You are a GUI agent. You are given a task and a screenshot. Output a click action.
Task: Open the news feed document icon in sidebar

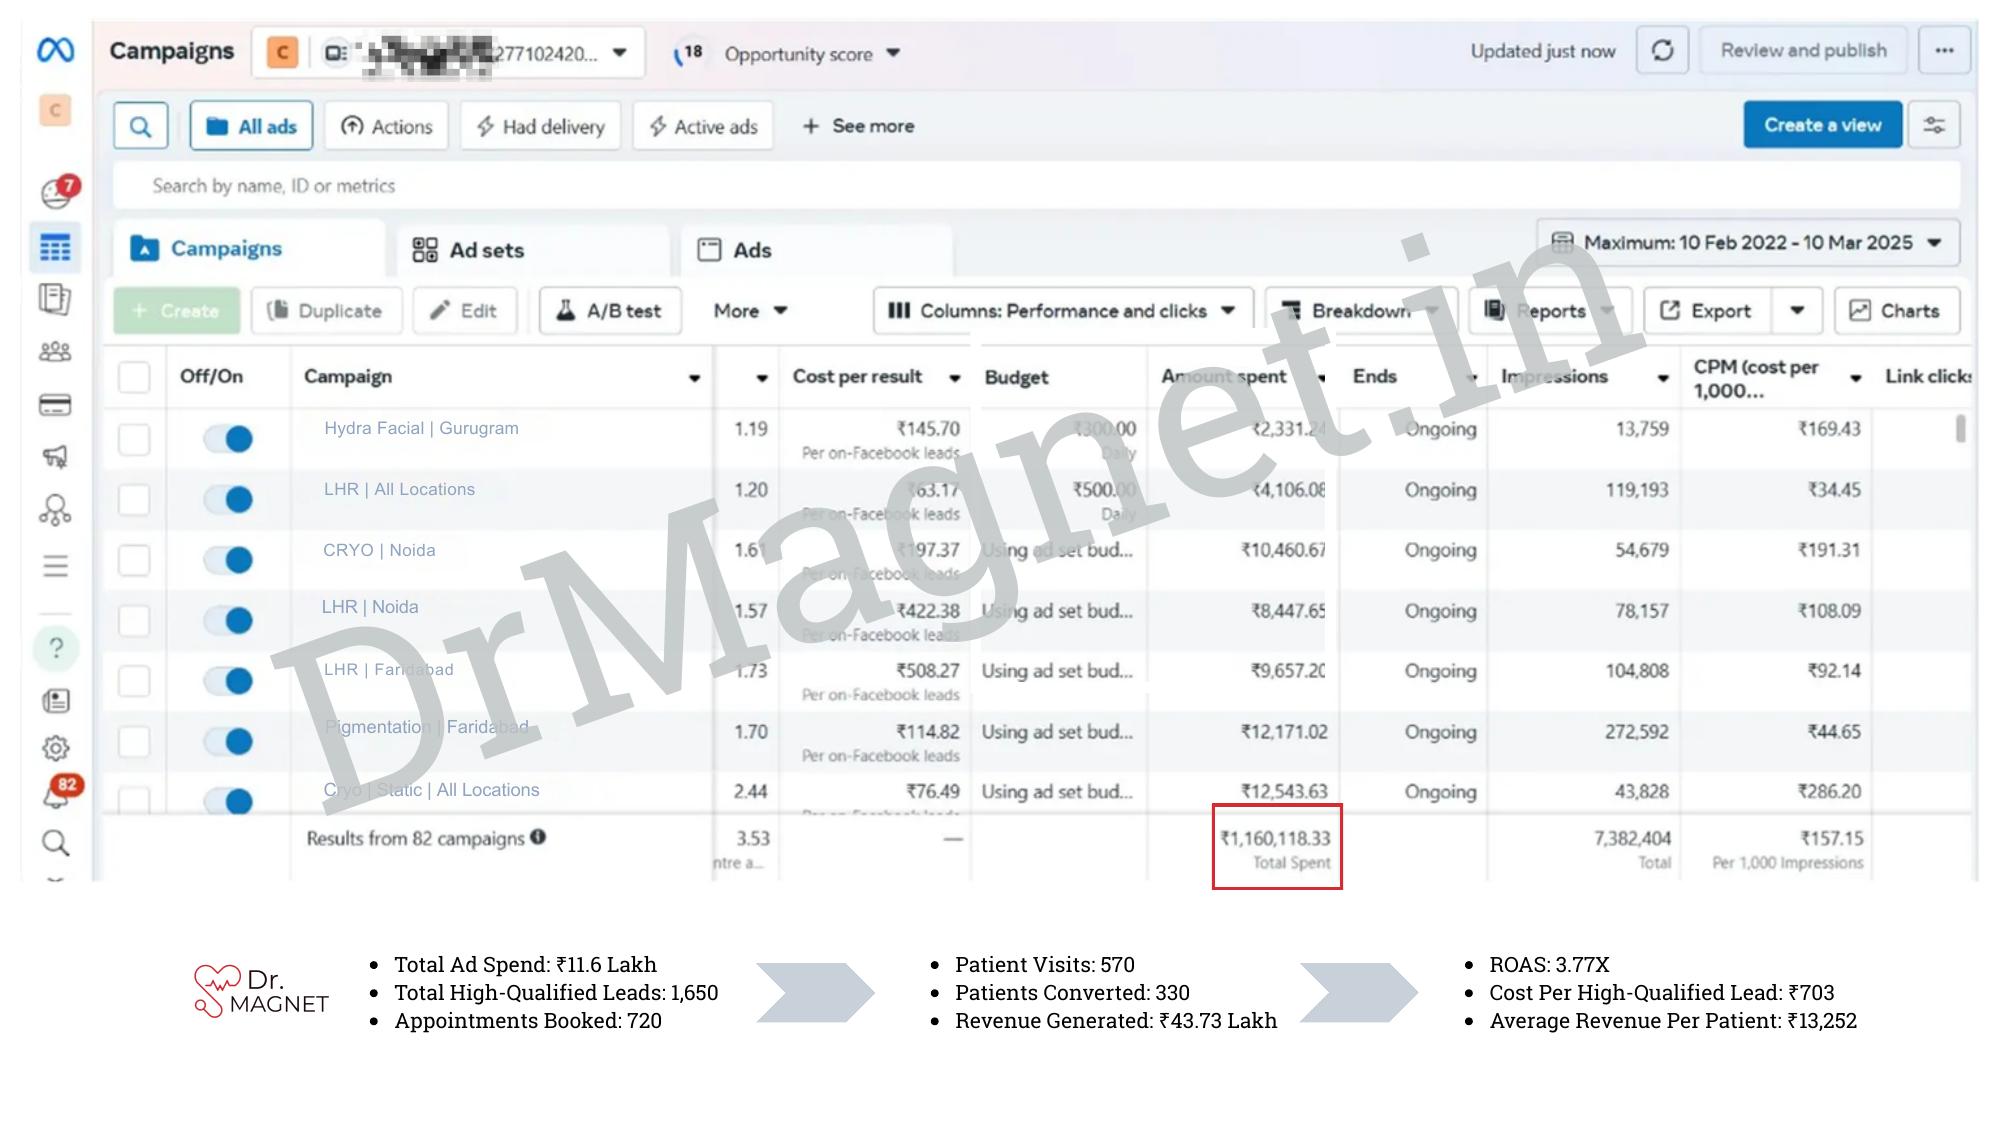[x=56, y=700]
